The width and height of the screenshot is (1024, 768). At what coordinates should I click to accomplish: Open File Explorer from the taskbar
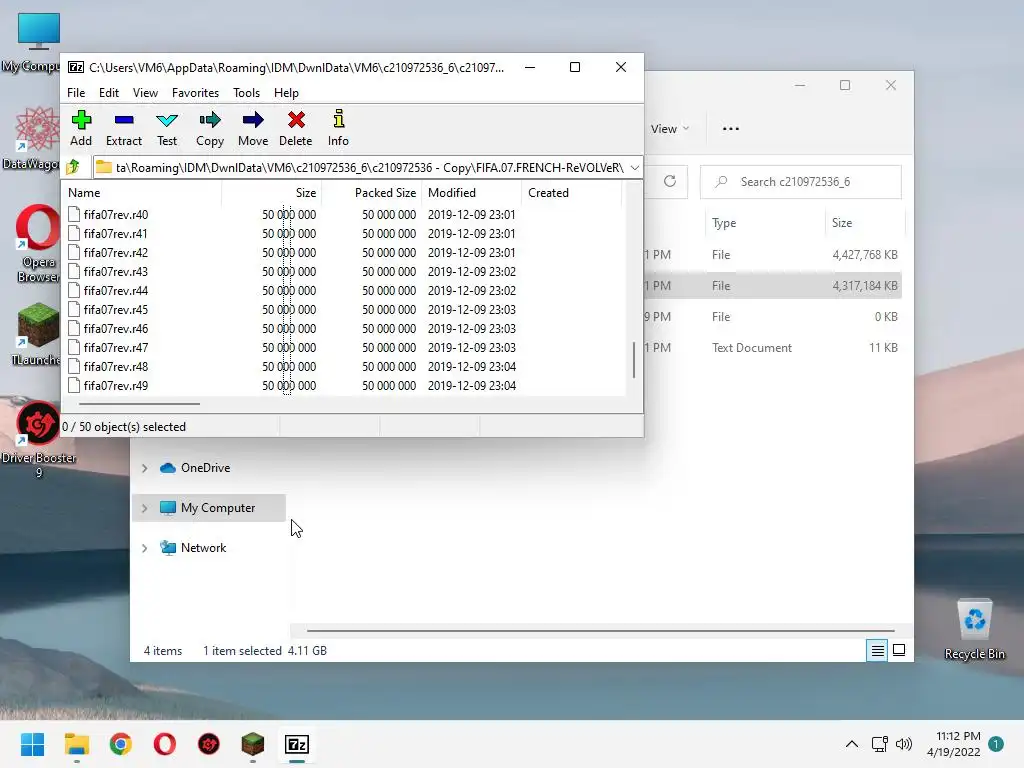click(76, 744)
